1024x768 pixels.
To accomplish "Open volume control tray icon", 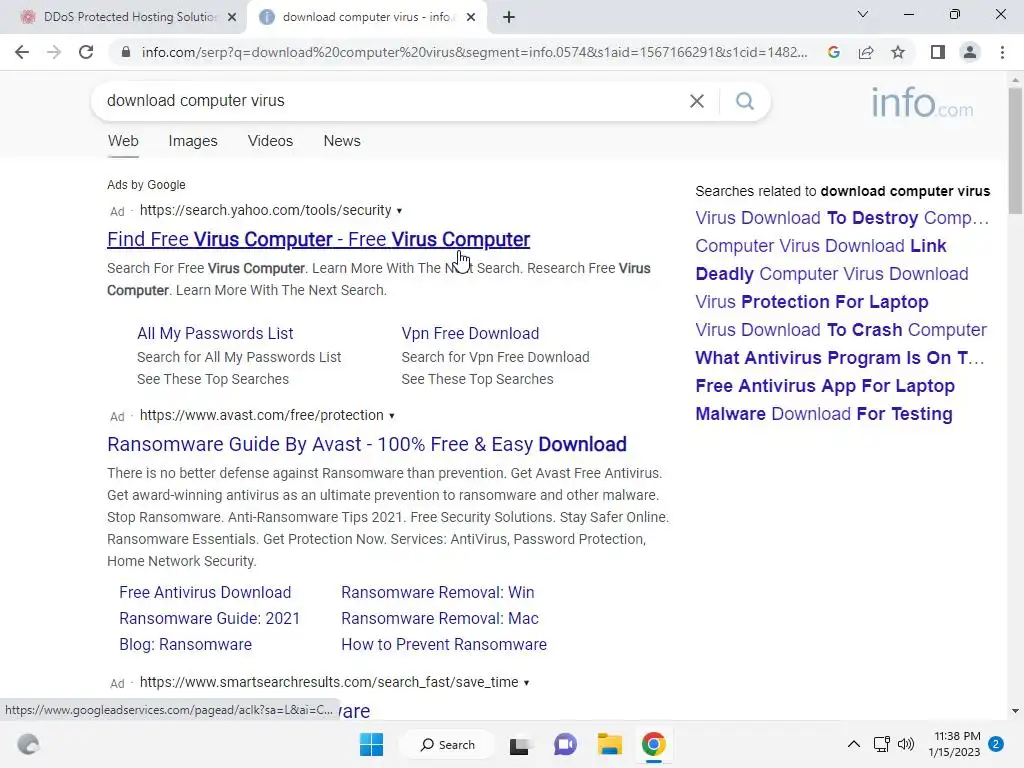I will point(906,744).
